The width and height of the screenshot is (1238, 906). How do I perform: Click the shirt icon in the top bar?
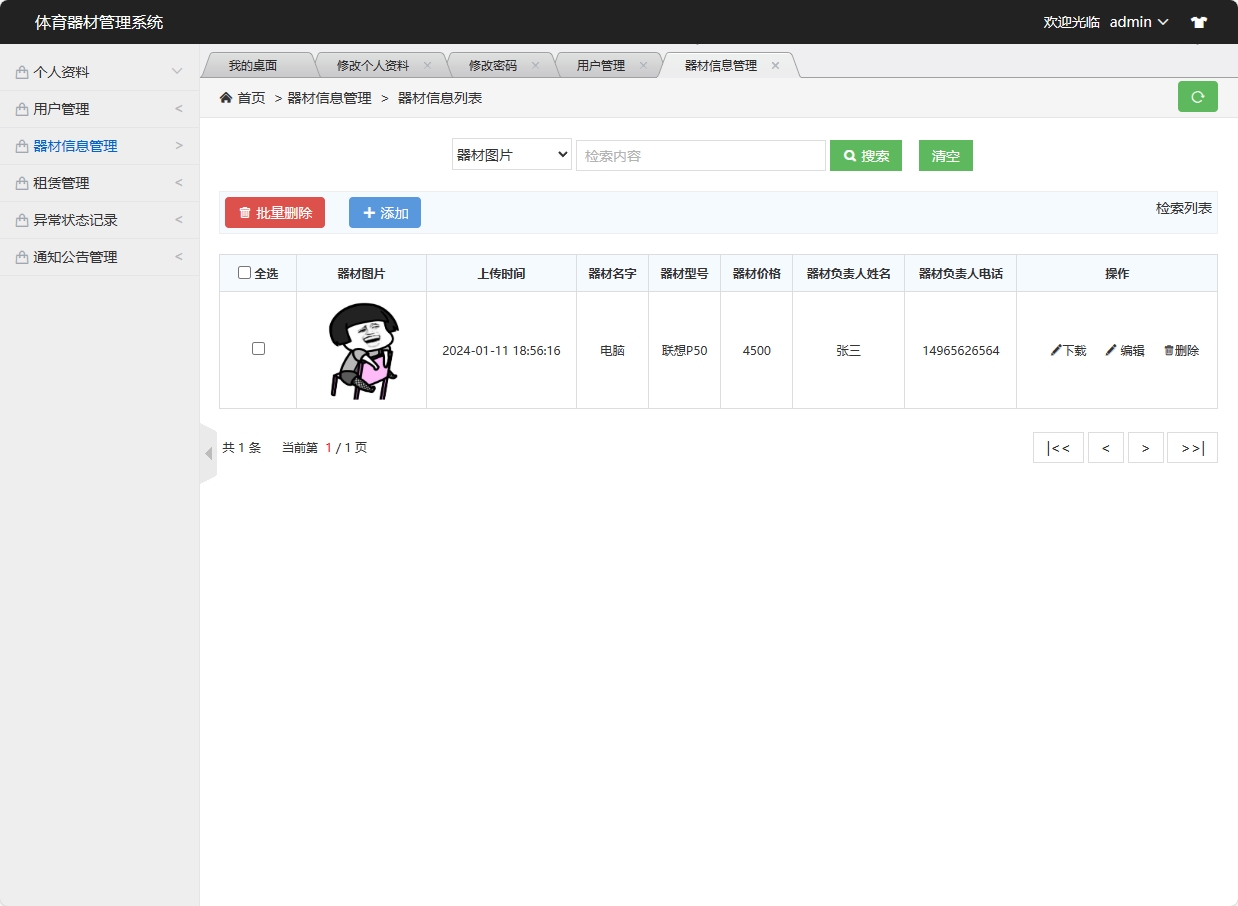1198,21
